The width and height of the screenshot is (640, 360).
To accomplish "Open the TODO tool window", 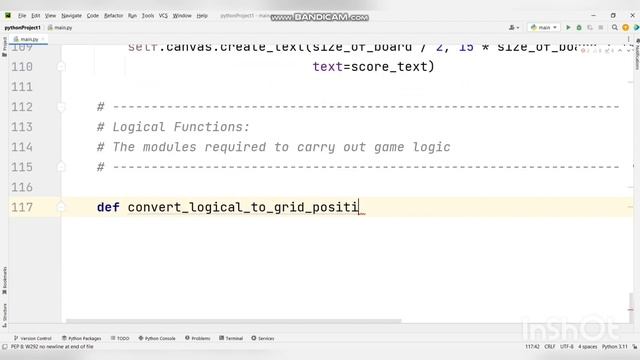I will click(x=120, y=338).
